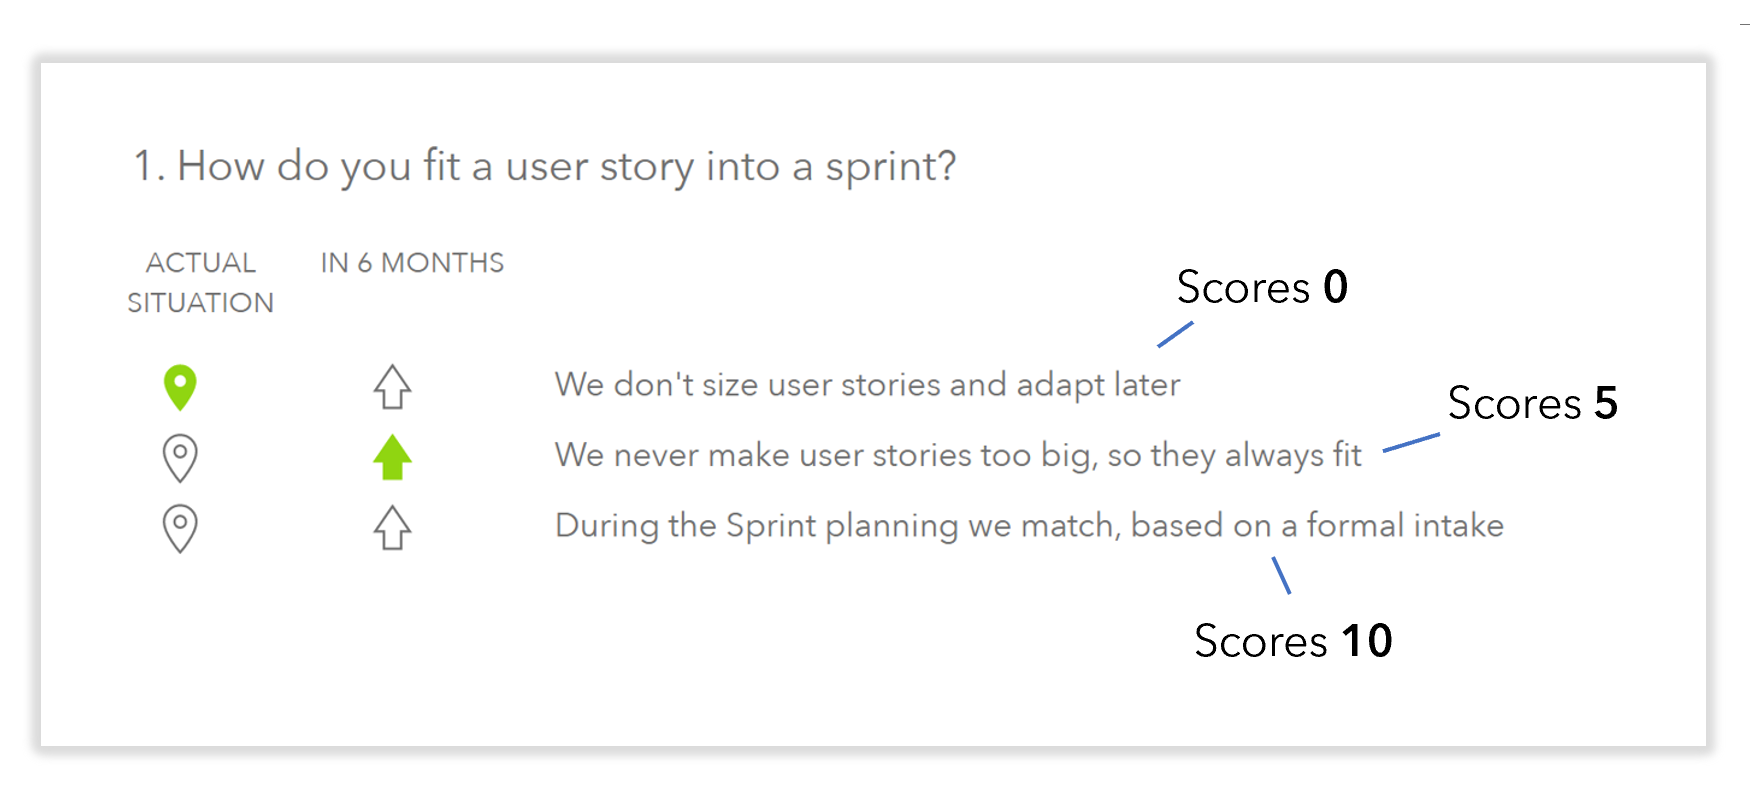Select the green pin for 'We don't size user stories'
The width and height of the screenshot is (1763, 791).
[x=180, y=387]
